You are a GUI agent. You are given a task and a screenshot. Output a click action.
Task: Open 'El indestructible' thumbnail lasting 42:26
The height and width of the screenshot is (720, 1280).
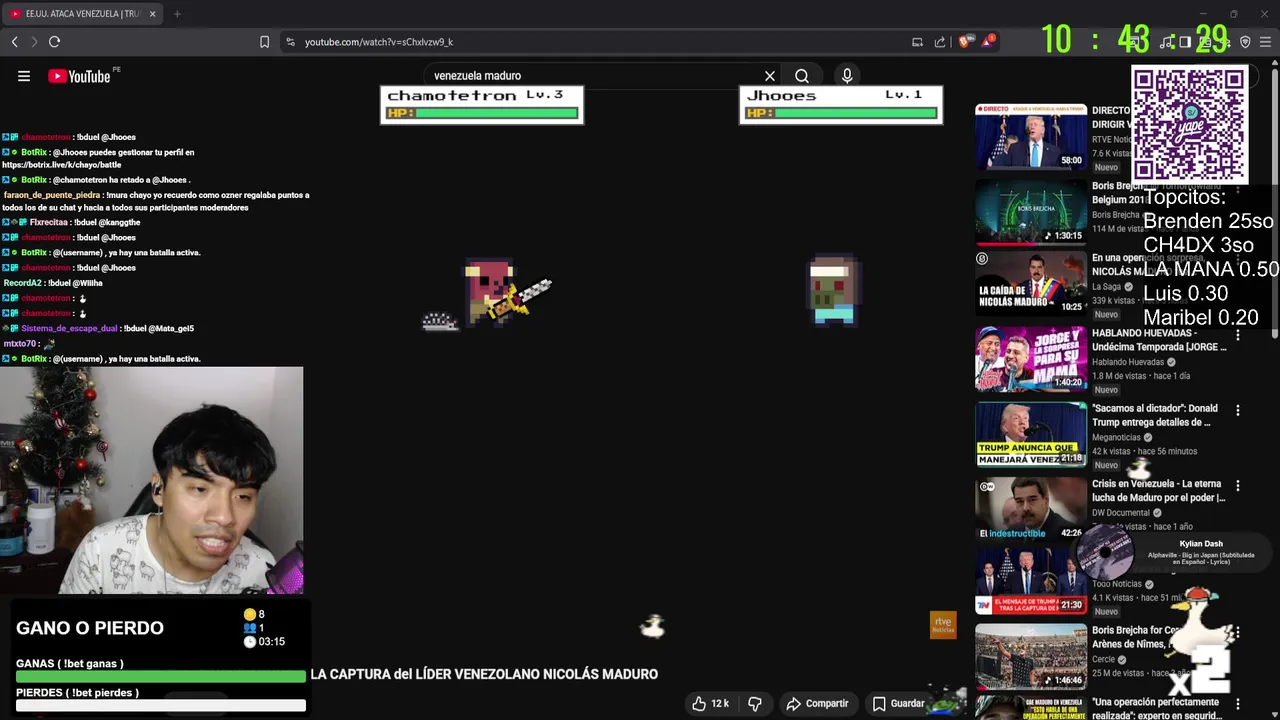1031,509
